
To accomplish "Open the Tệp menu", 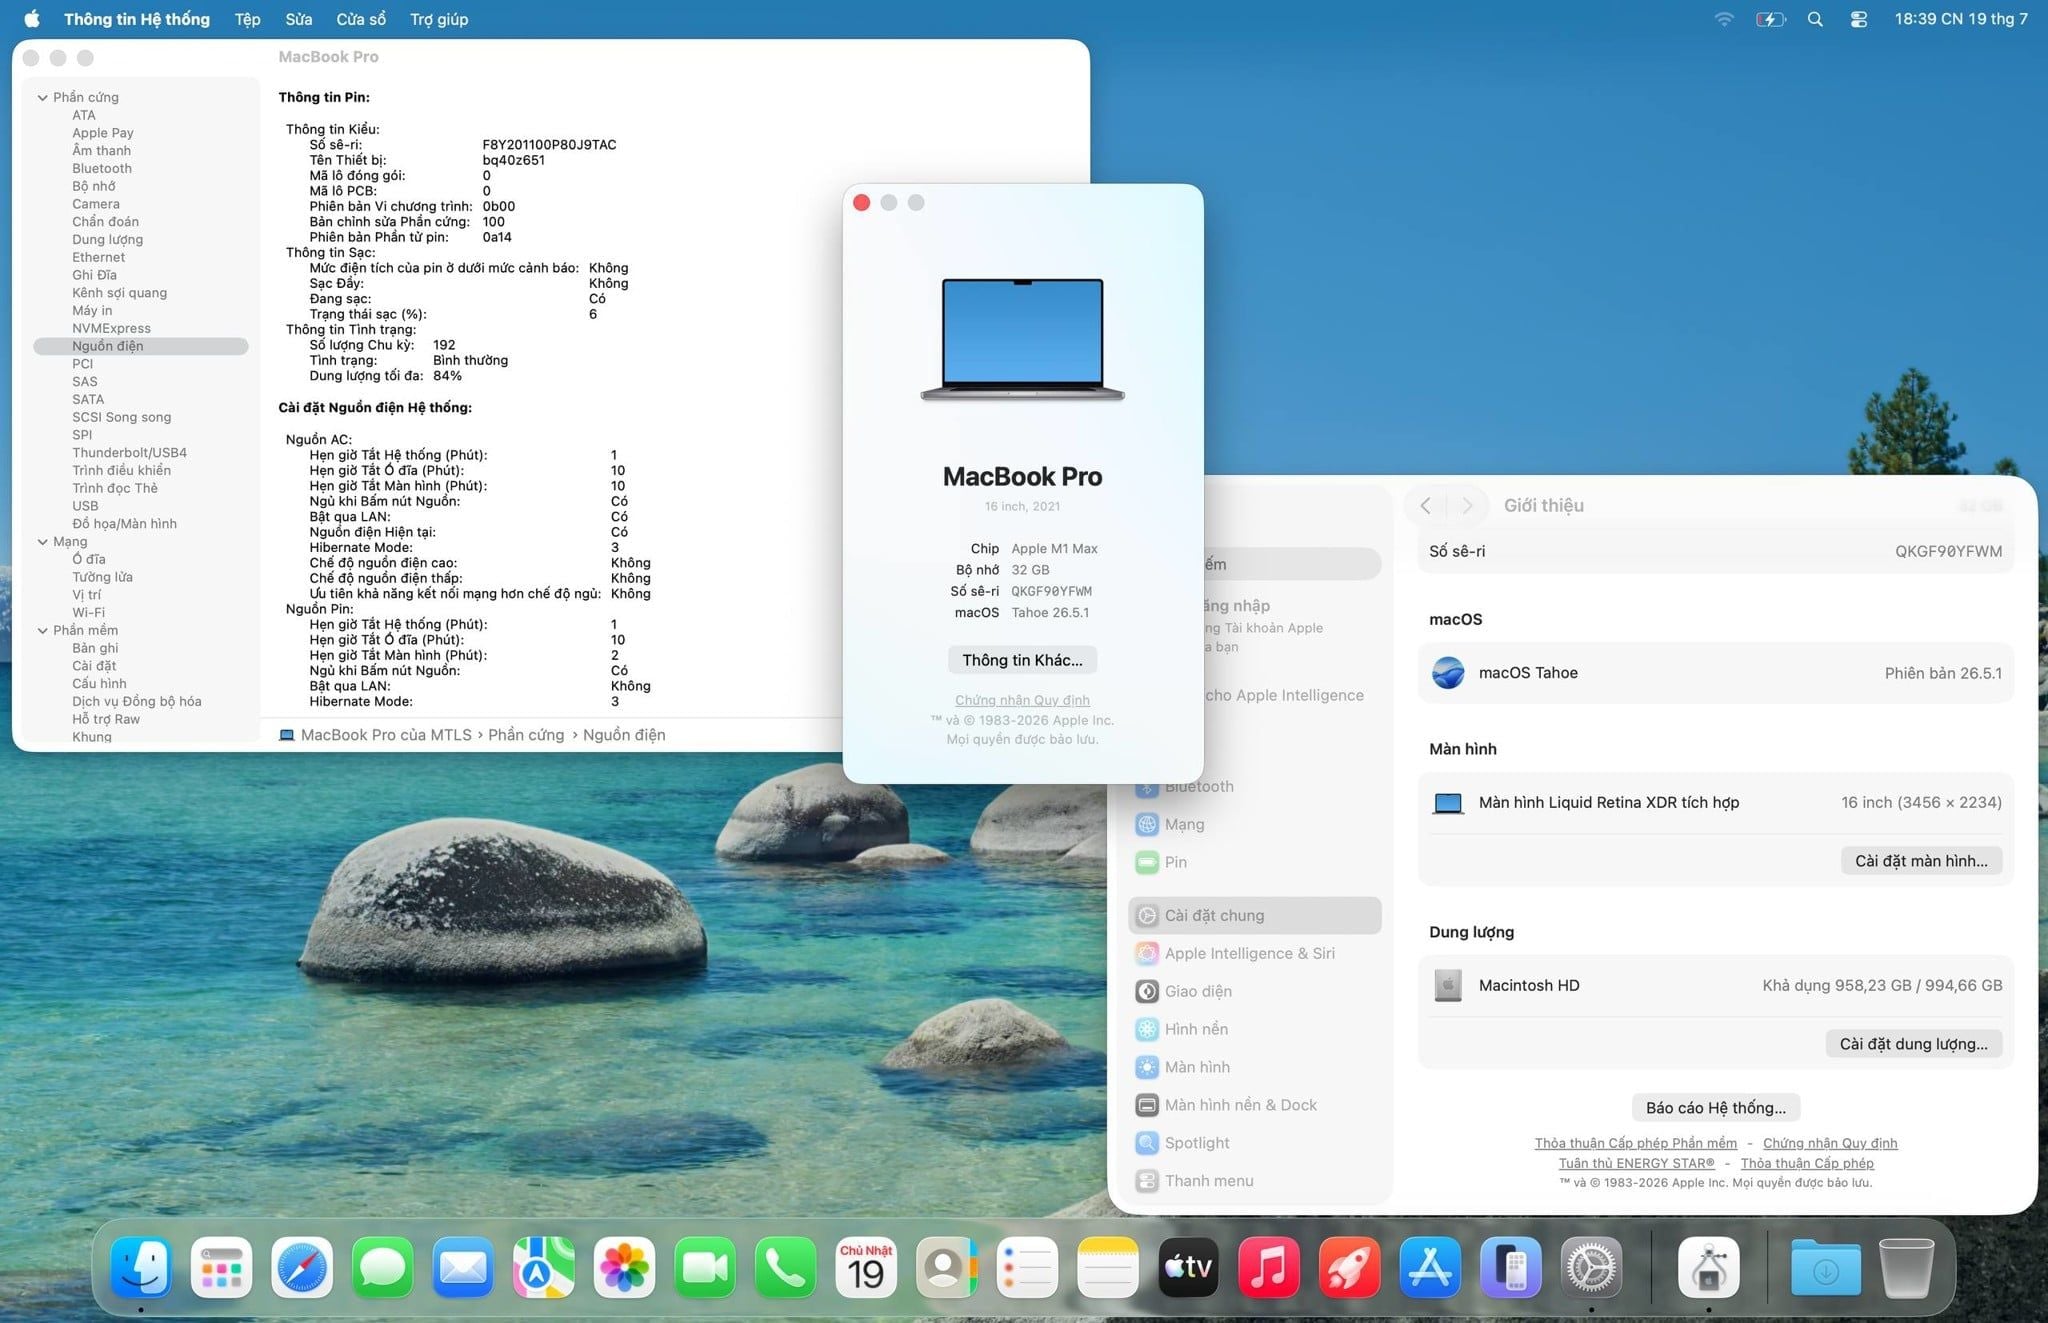I will [x=247, y=19].
